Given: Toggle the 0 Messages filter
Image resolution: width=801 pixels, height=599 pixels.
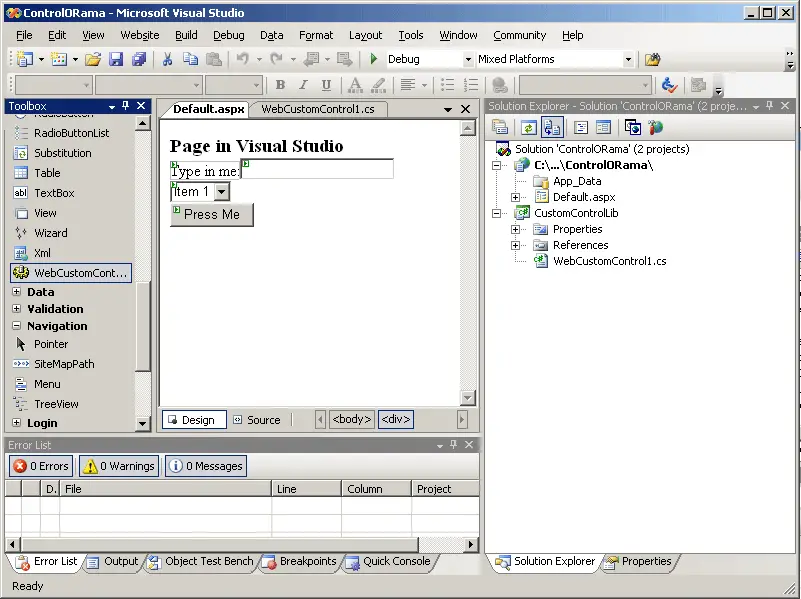Looking at the screenshot, I should click(x=206, y=466).
